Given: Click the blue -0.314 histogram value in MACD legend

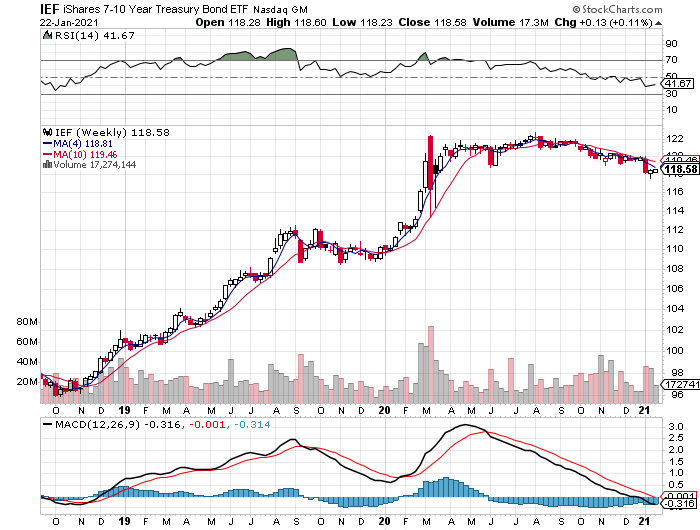Looking at the screenshot, I should pos(252,425).
